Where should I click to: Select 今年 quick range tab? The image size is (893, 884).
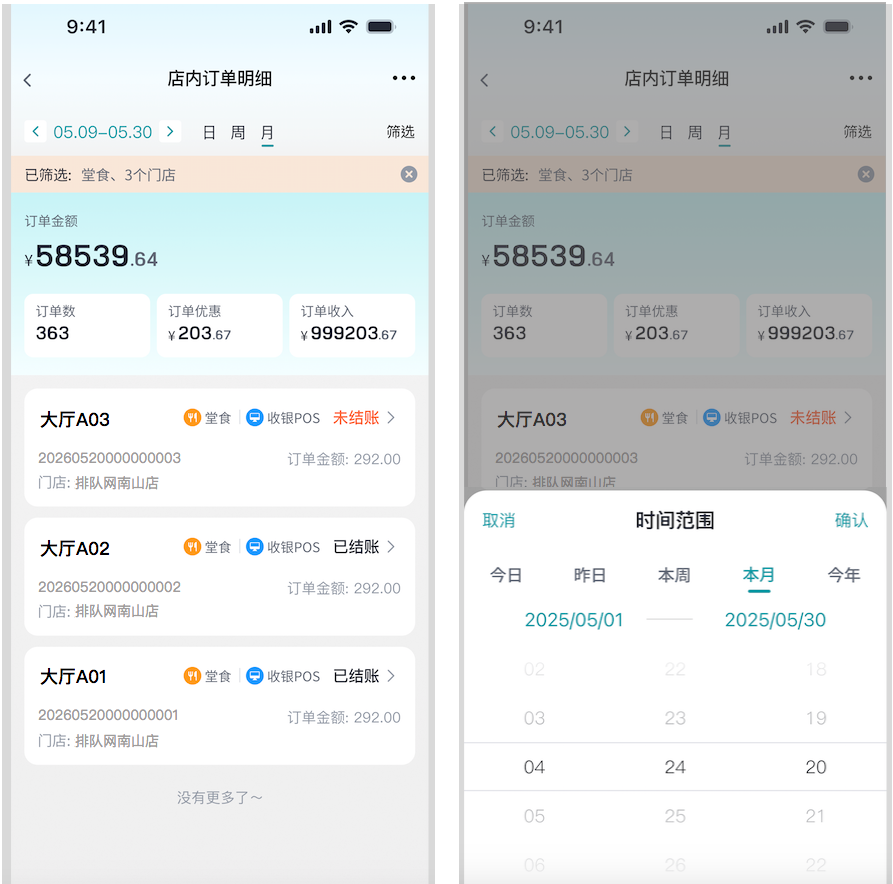click(x=844, y=575)
